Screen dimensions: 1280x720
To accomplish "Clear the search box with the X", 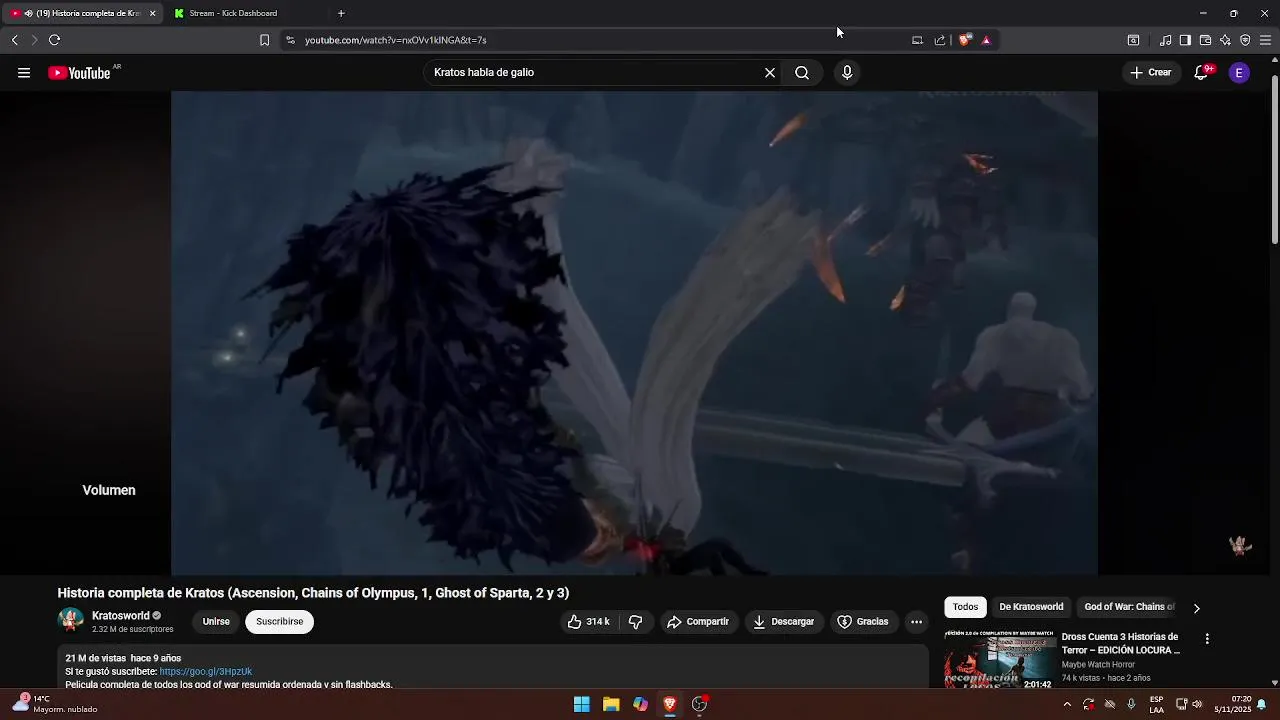I will (x=770, y=73).
